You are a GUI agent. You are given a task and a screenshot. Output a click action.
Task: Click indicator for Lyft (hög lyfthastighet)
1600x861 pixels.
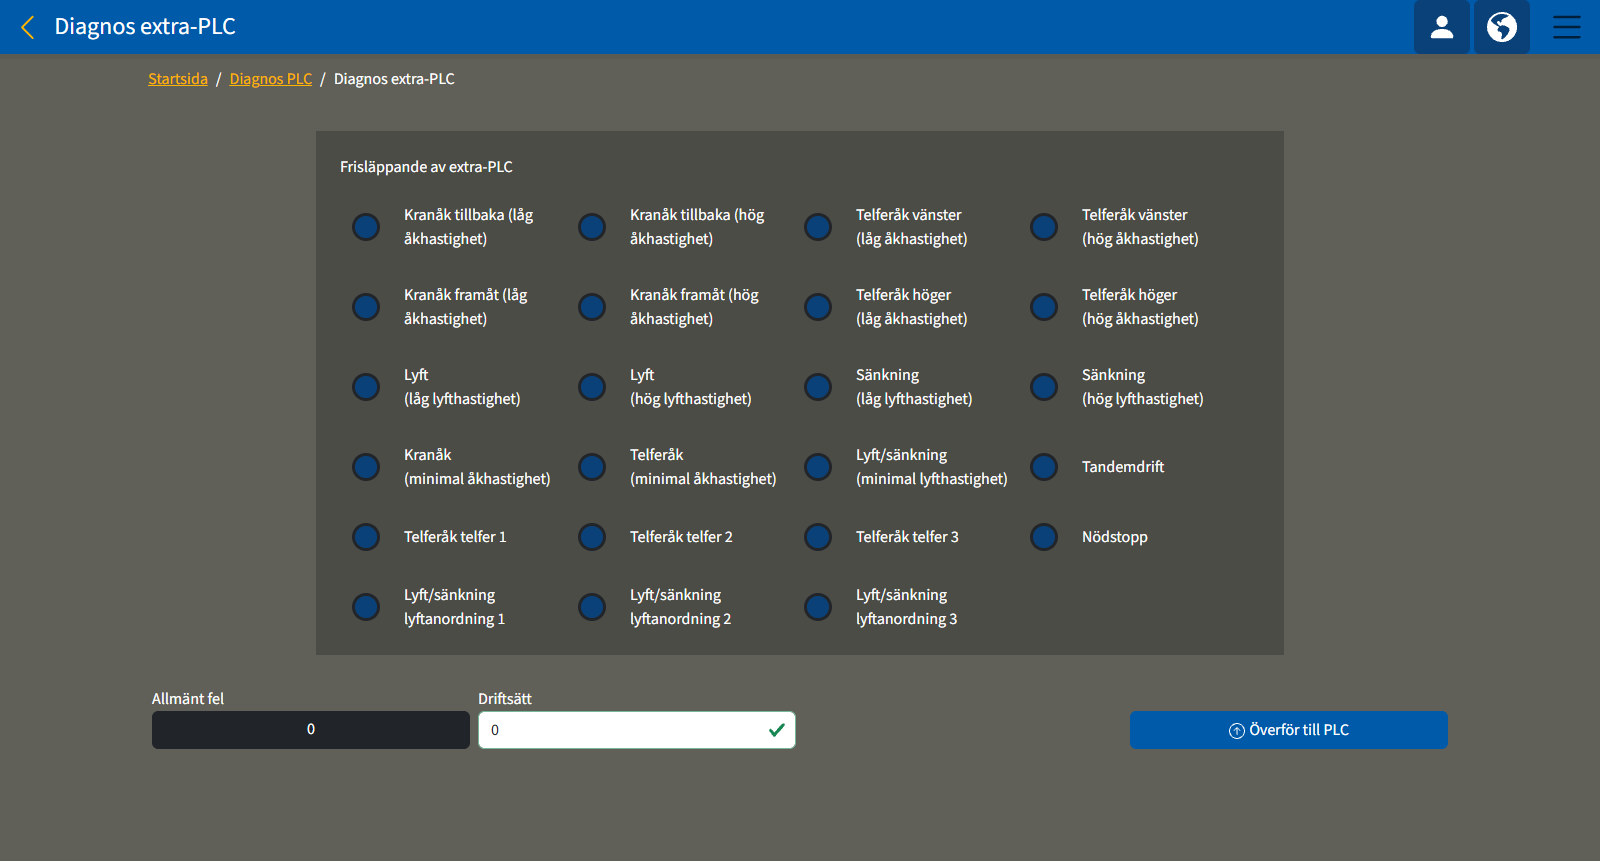coord(592,387)
